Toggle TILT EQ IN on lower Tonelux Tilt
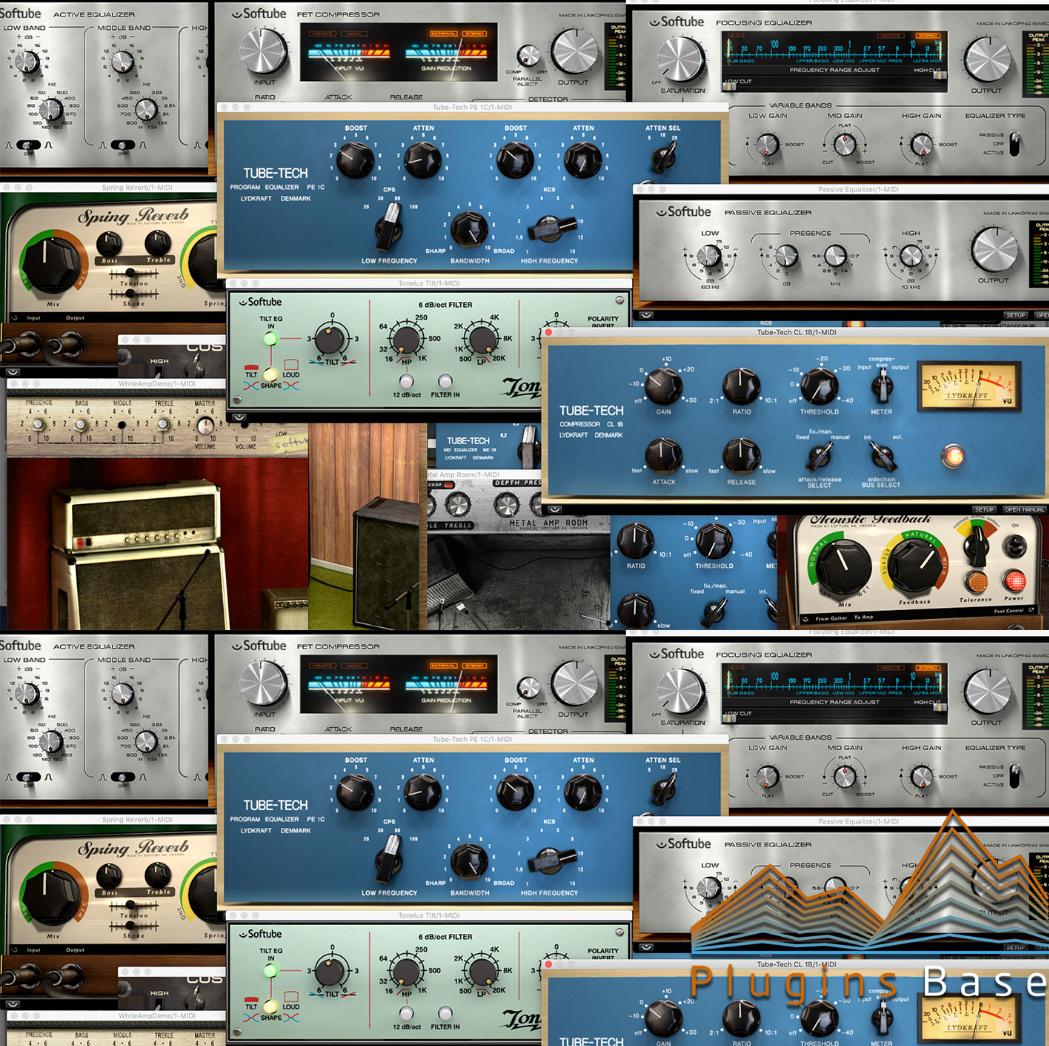Viewport: 1049px width, 1046px height. pyautogui.click(x=270, y=970)
